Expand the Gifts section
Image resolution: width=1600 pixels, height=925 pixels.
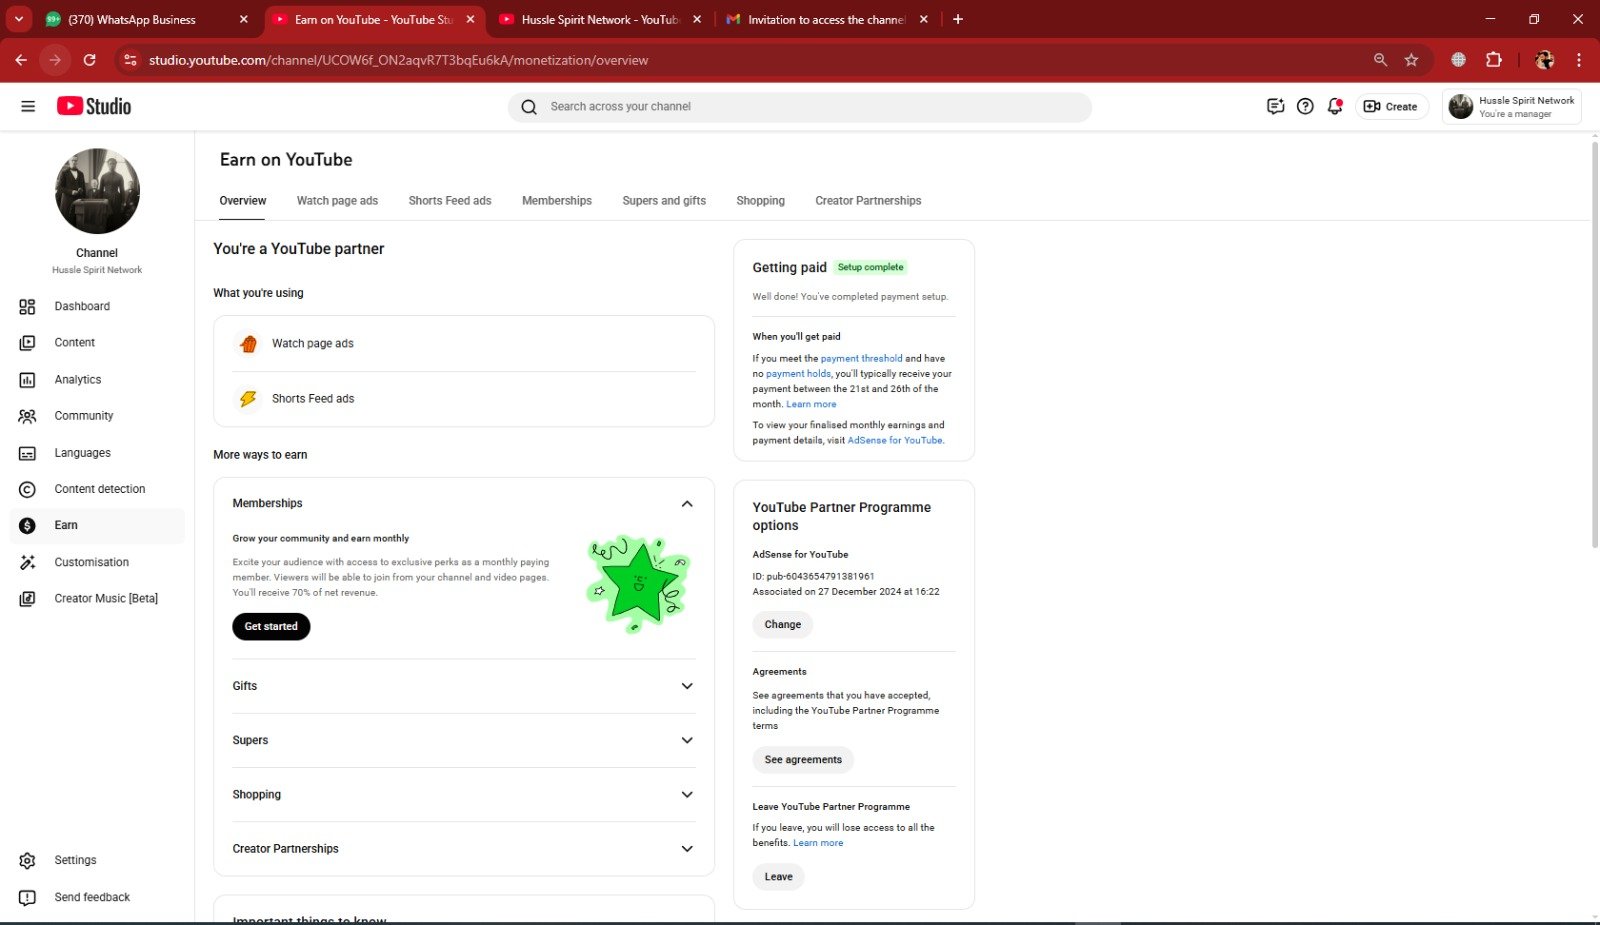pyautogui.click(x=687, y=686)
